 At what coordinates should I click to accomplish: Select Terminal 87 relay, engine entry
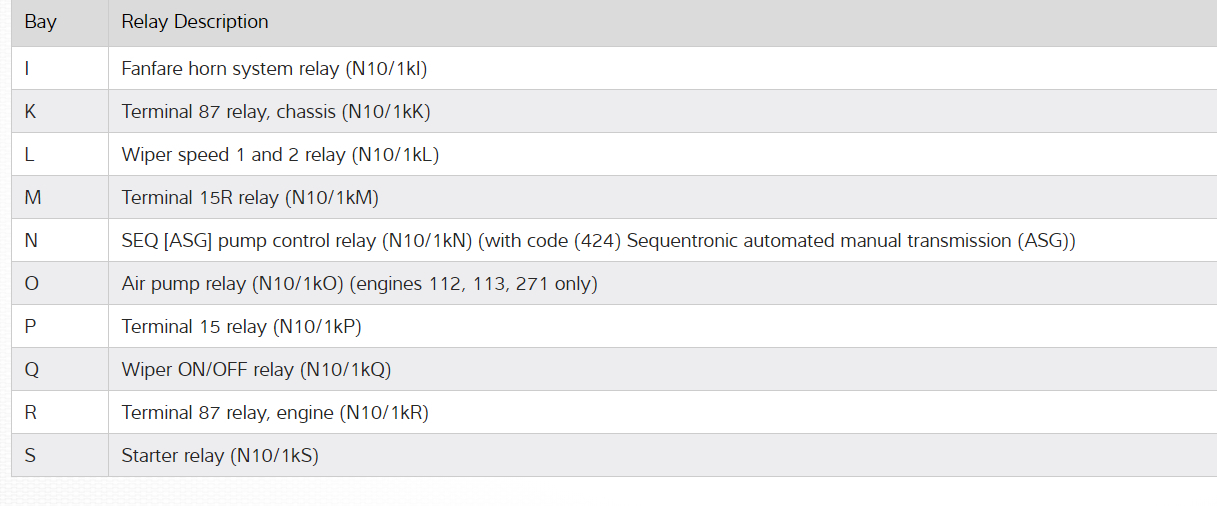275,413
